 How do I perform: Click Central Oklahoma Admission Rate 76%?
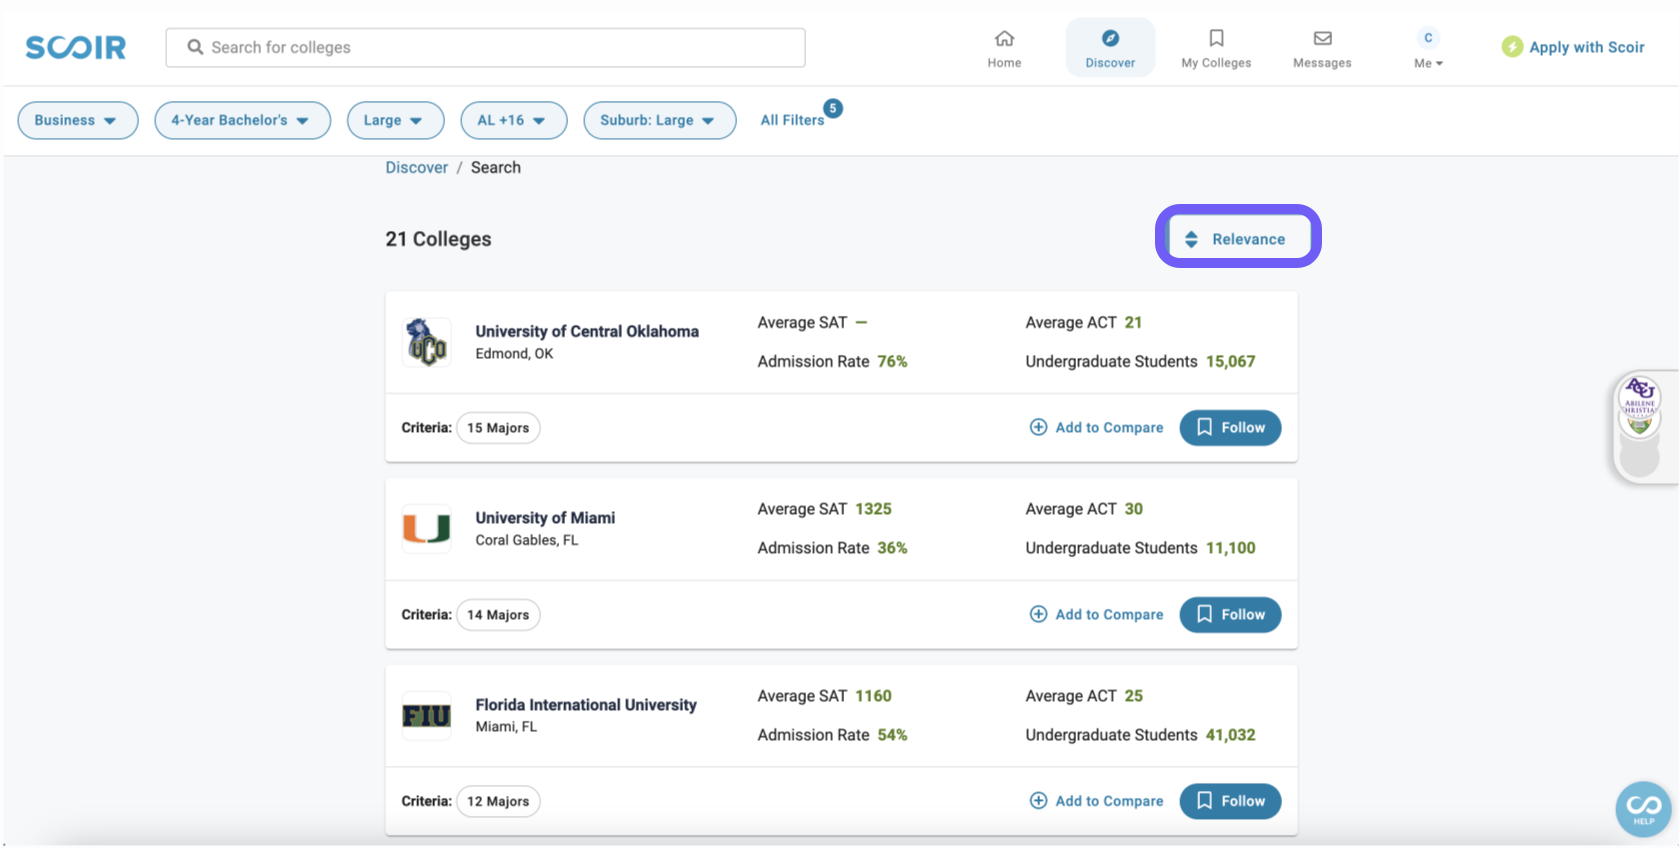click(x=892, y=361)
